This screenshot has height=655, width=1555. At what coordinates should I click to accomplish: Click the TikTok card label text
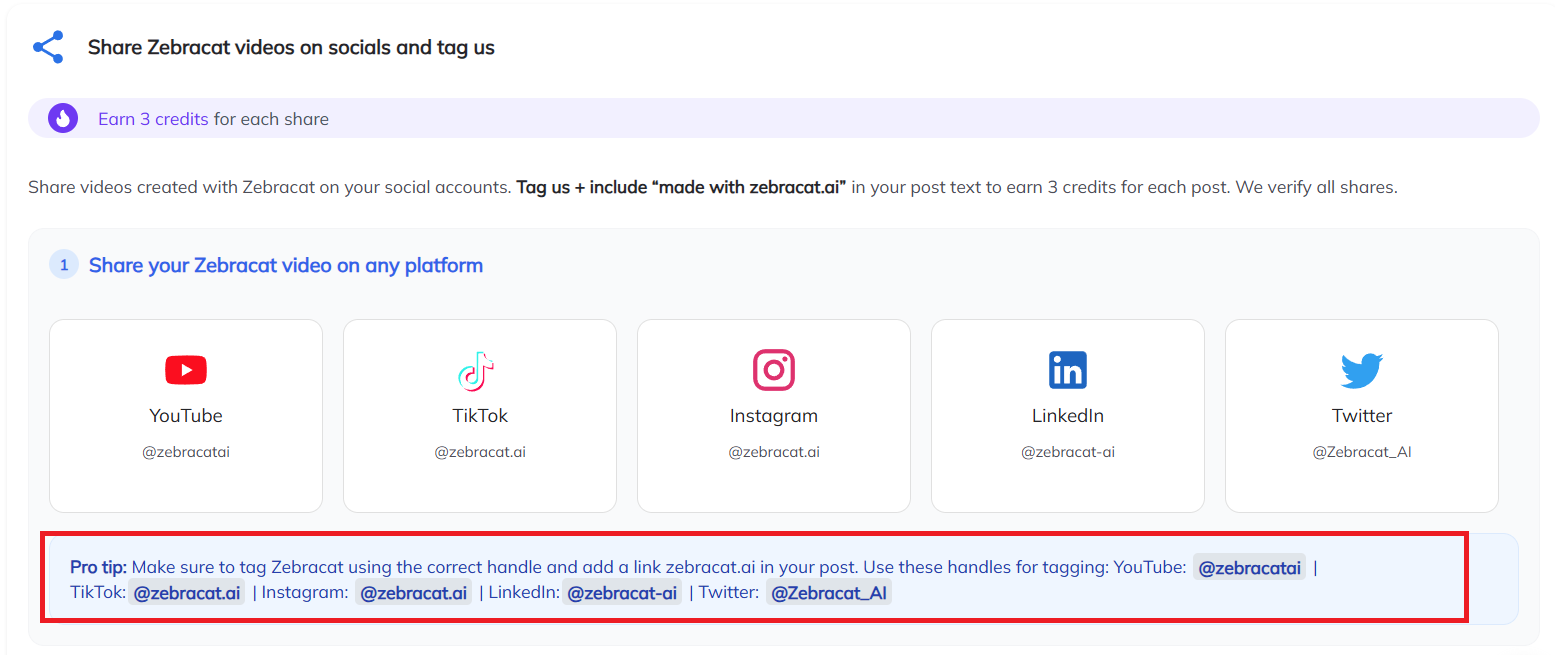coord(480,416)
